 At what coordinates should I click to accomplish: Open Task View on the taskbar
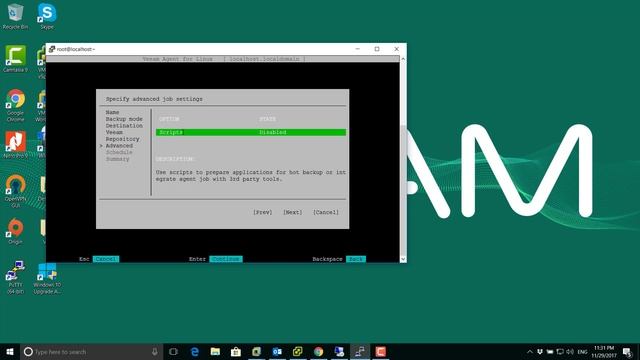coord(173,351)
